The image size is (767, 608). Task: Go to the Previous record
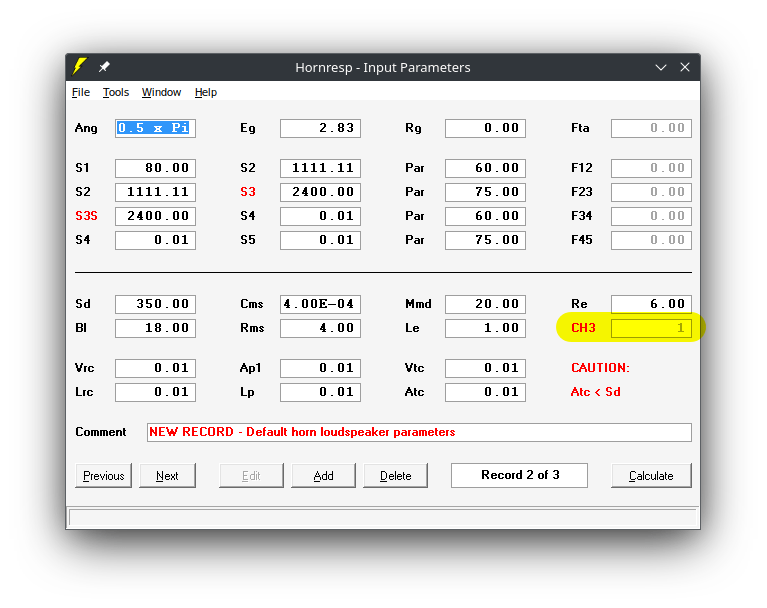click(104, 475)
